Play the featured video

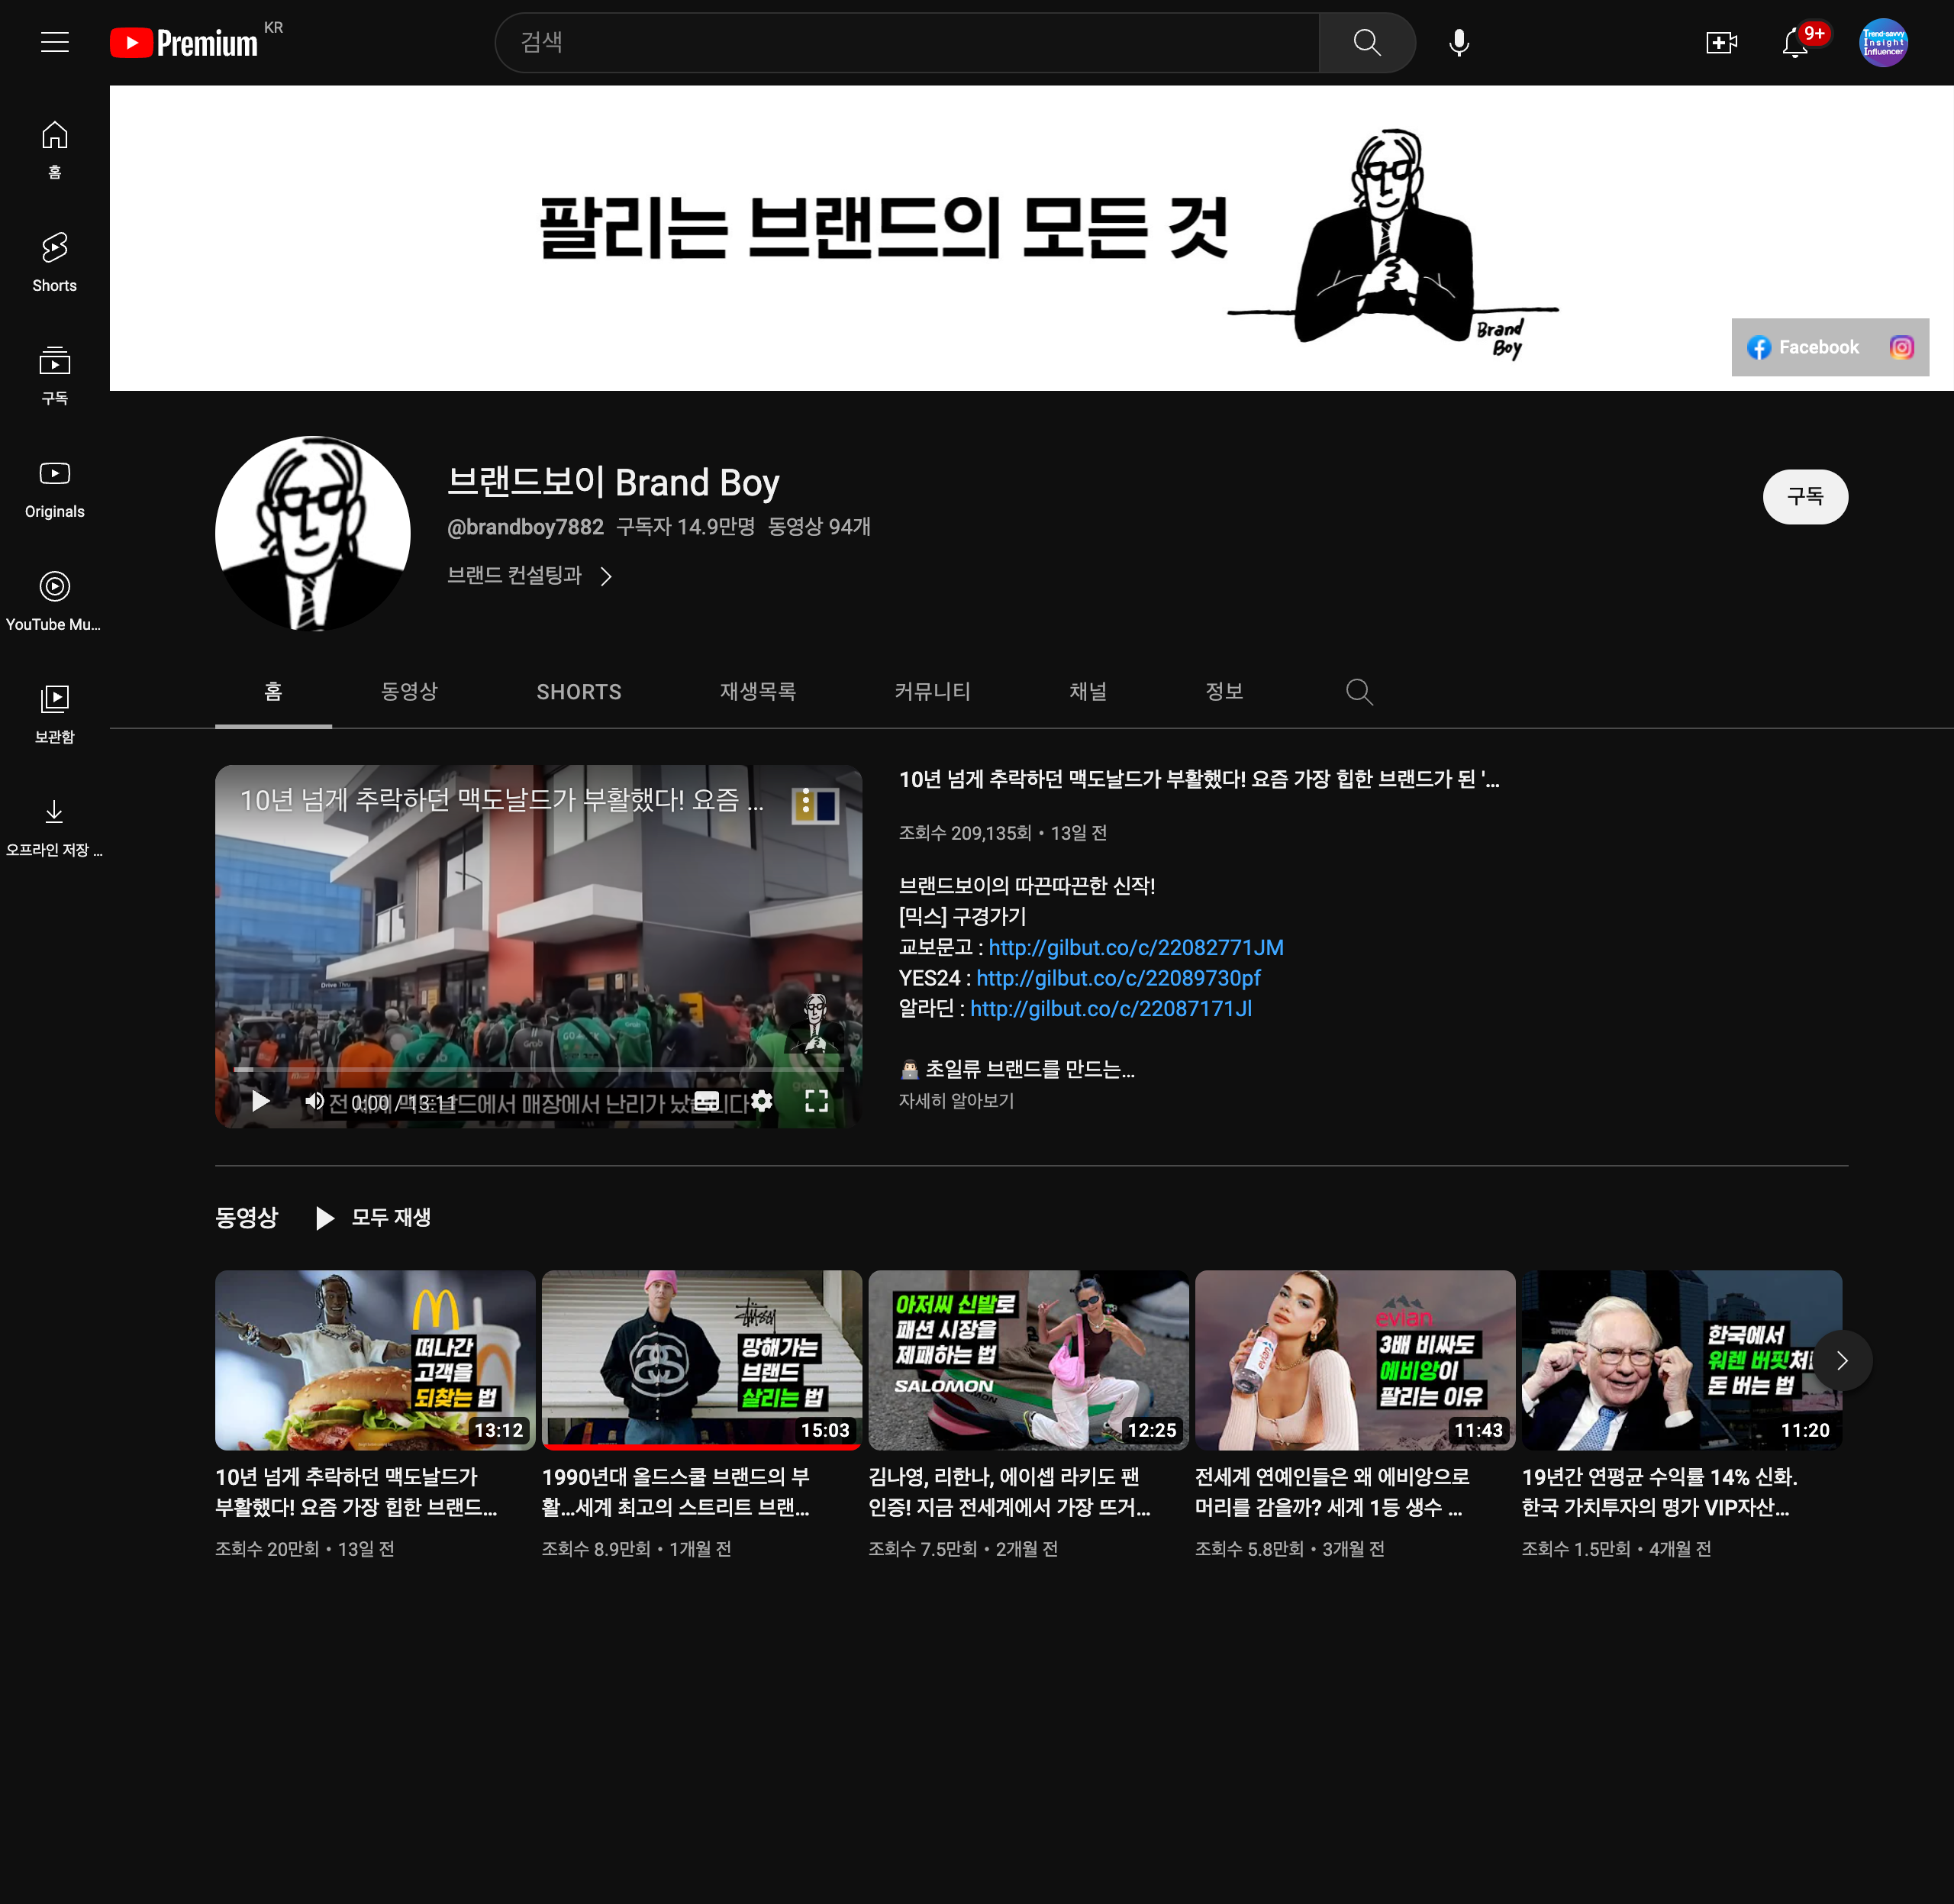point(261,1101)
